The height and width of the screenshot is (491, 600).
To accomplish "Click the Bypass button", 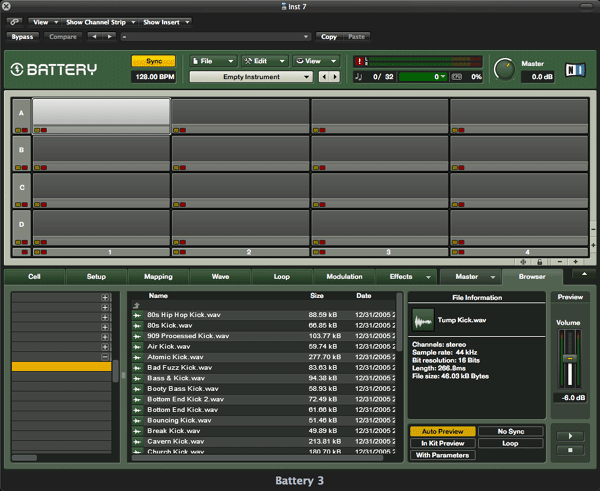I will [x=22, y=37].
